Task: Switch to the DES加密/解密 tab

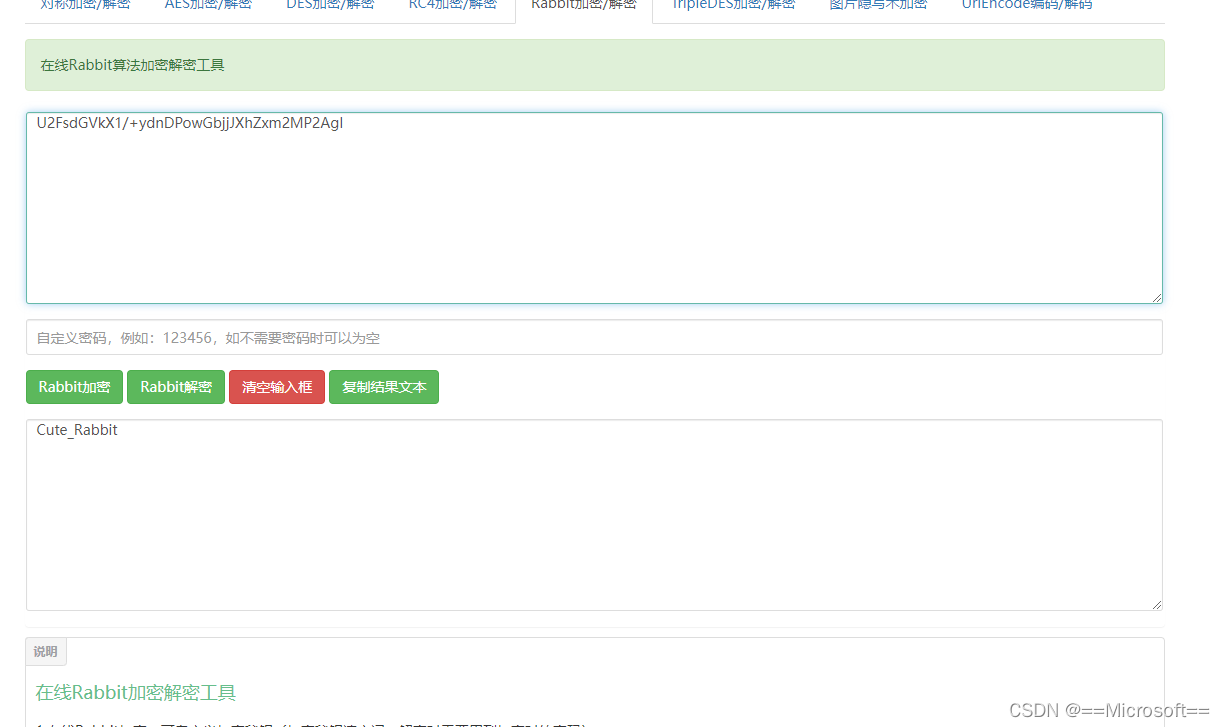Action: [330, 6]
